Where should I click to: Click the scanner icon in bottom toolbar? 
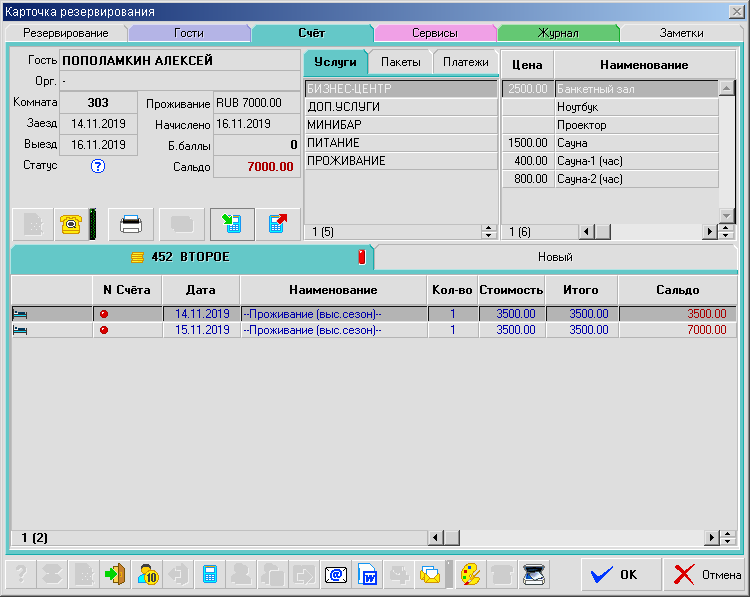pos(536,575)
